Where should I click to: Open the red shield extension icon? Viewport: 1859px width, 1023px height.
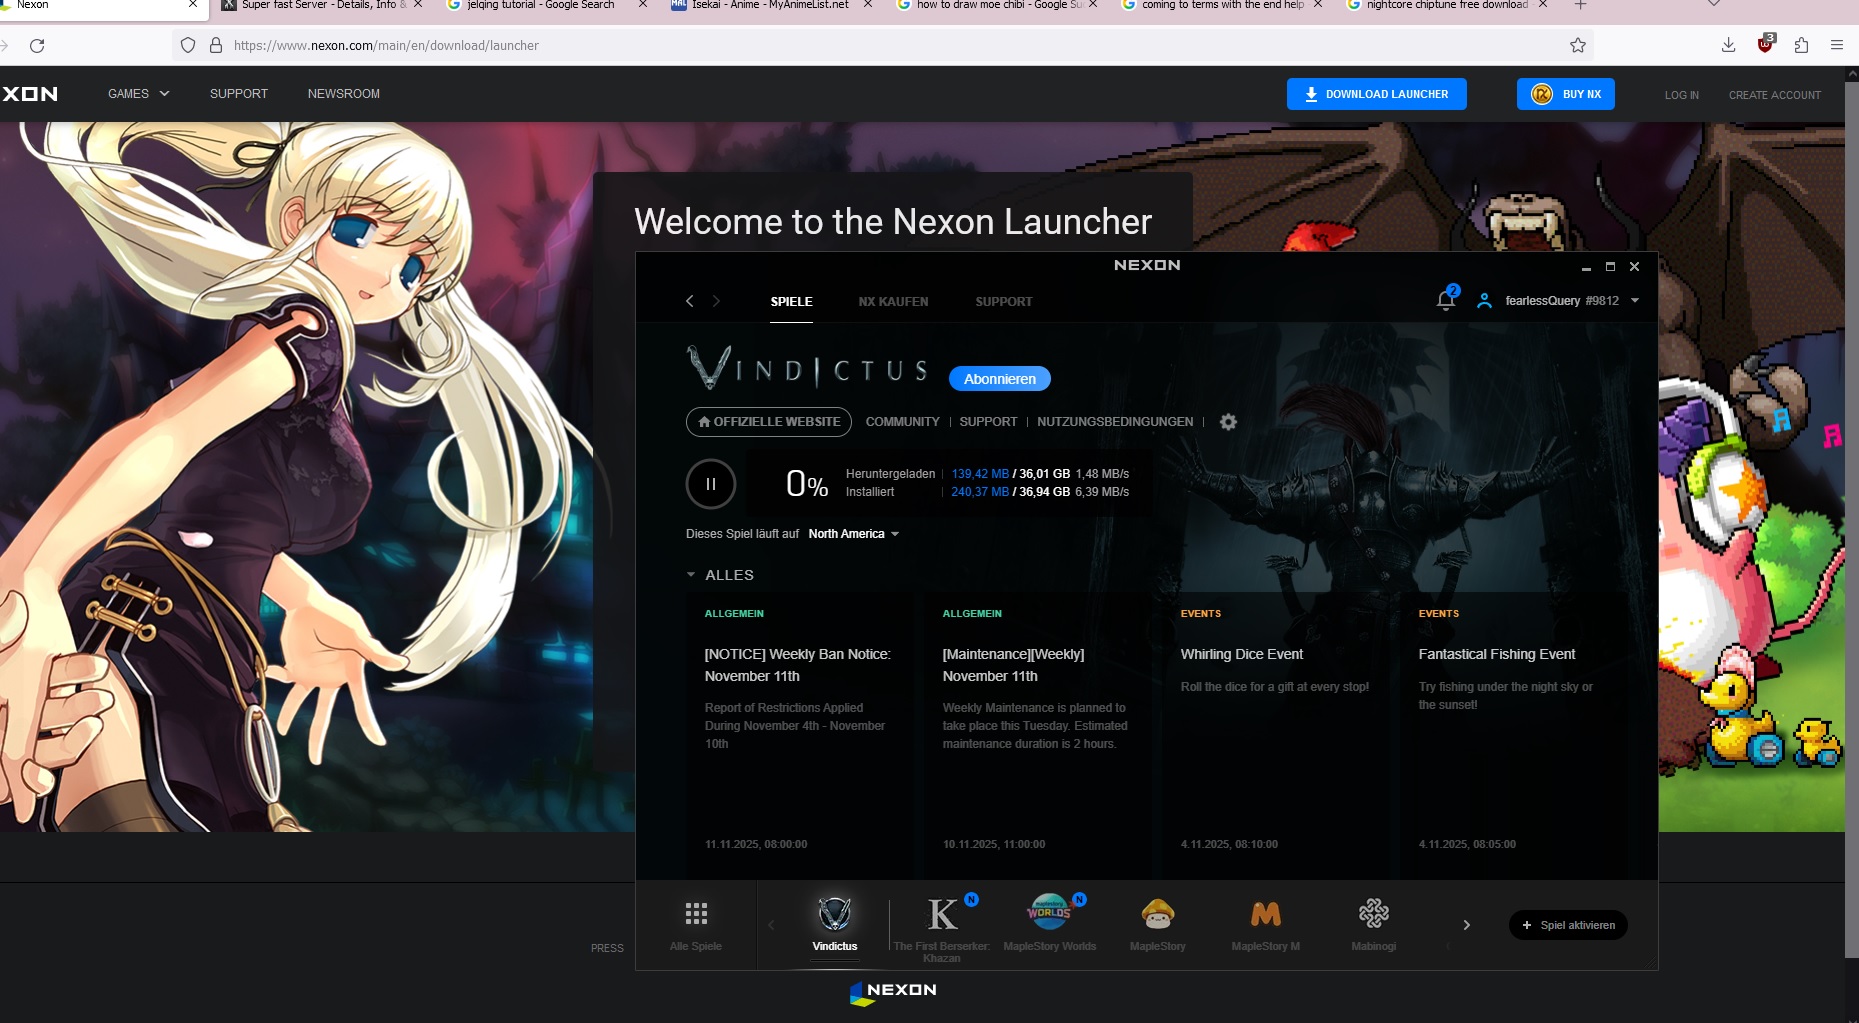pos(1765,44)
